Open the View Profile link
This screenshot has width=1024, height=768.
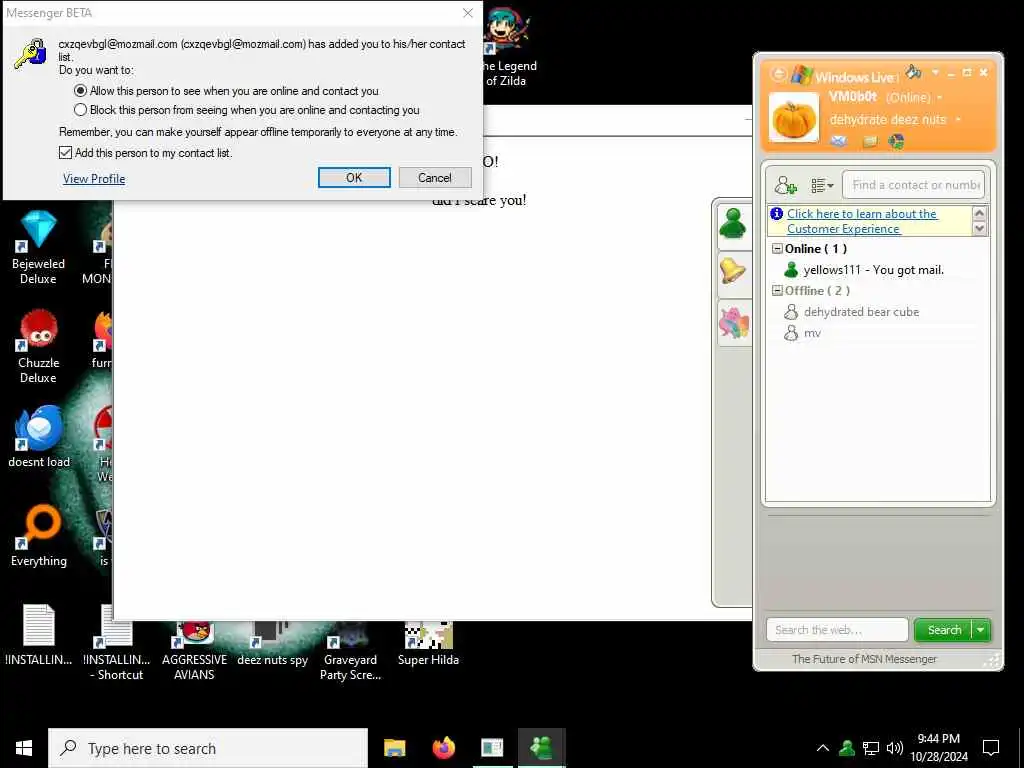coord(94,178)
